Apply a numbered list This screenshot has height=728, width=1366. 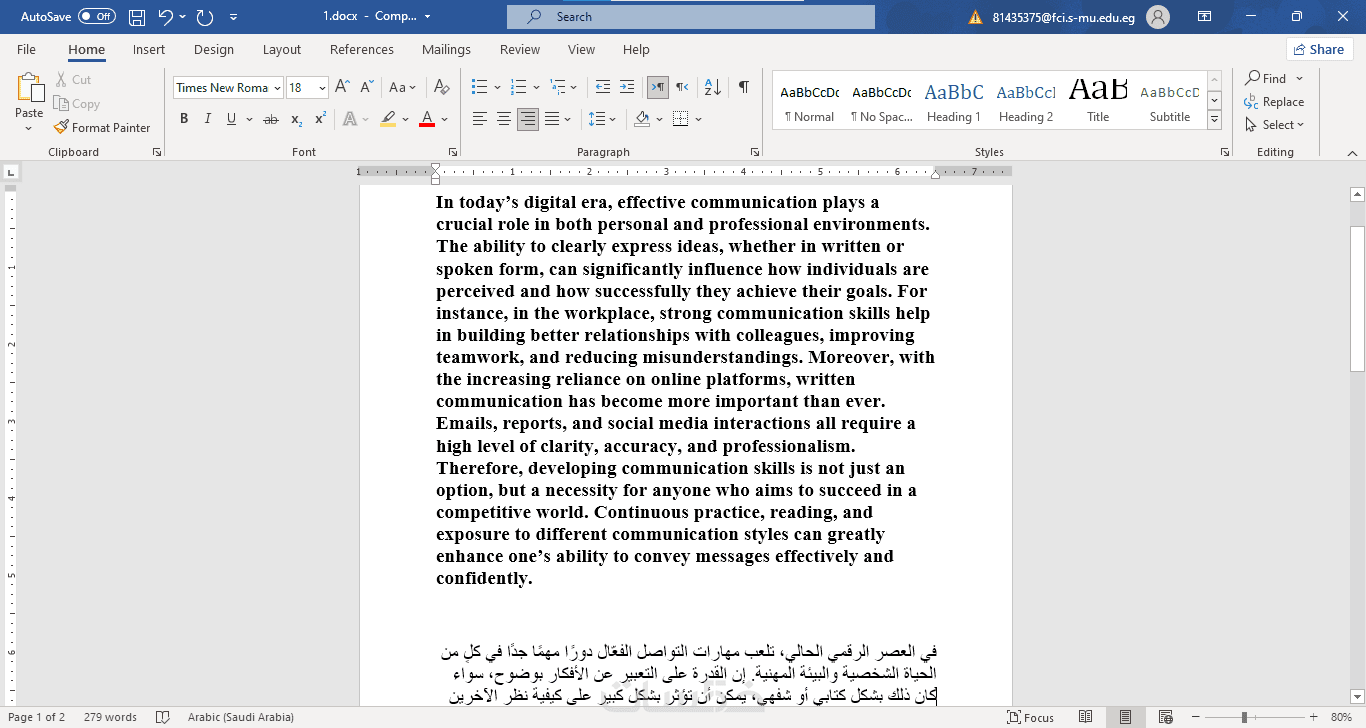click(x=519, y=88)
